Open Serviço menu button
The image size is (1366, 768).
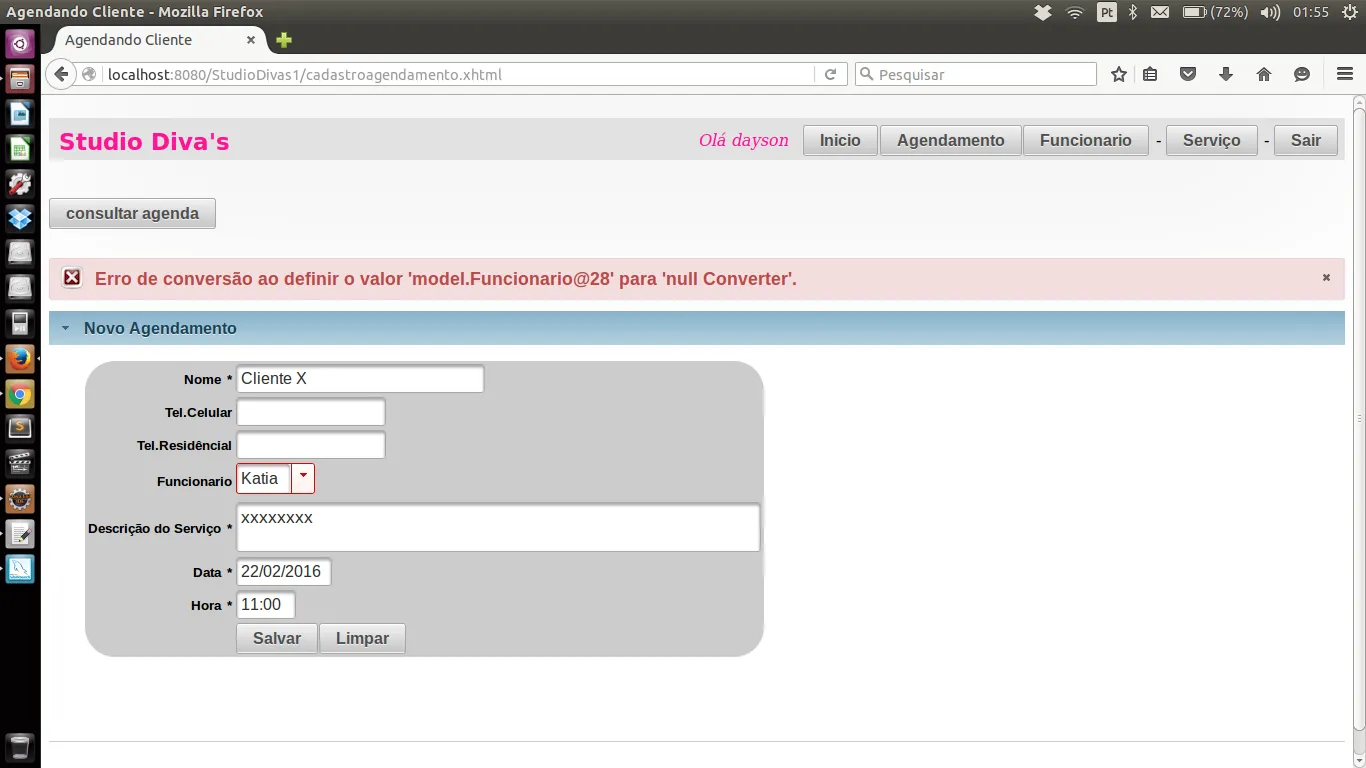(1212, 141)
